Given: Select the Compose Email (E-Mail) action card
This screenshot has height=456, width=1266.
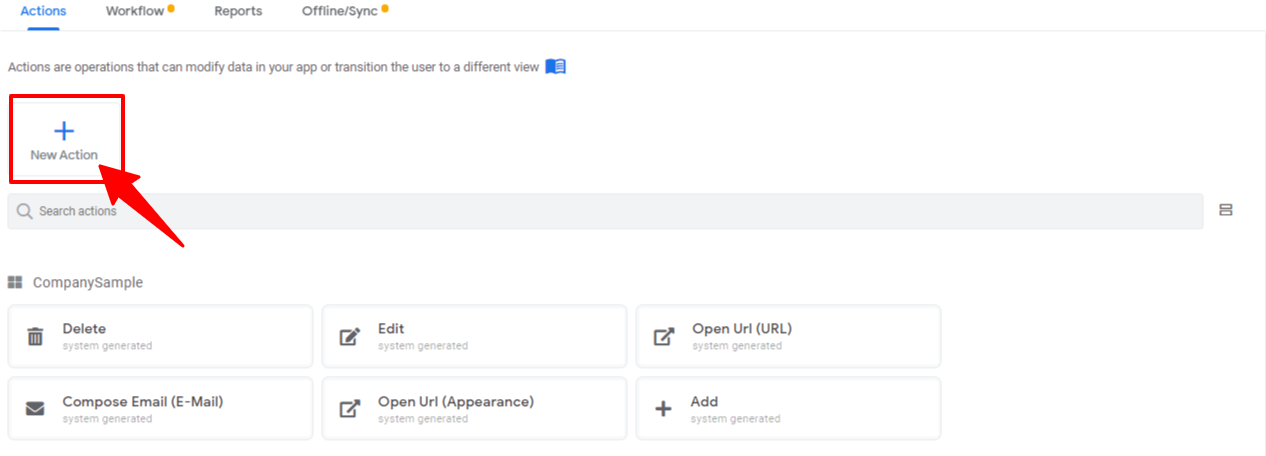Looking at the screenshot, I should point(160,409).
